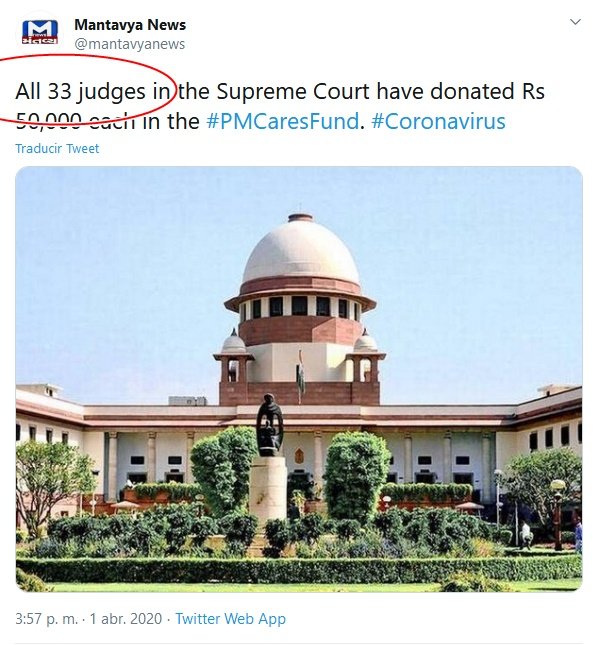Screen dimensions: 598x645
Task: Open the Mantavya News display name
Action: click(x=130, y=25)
